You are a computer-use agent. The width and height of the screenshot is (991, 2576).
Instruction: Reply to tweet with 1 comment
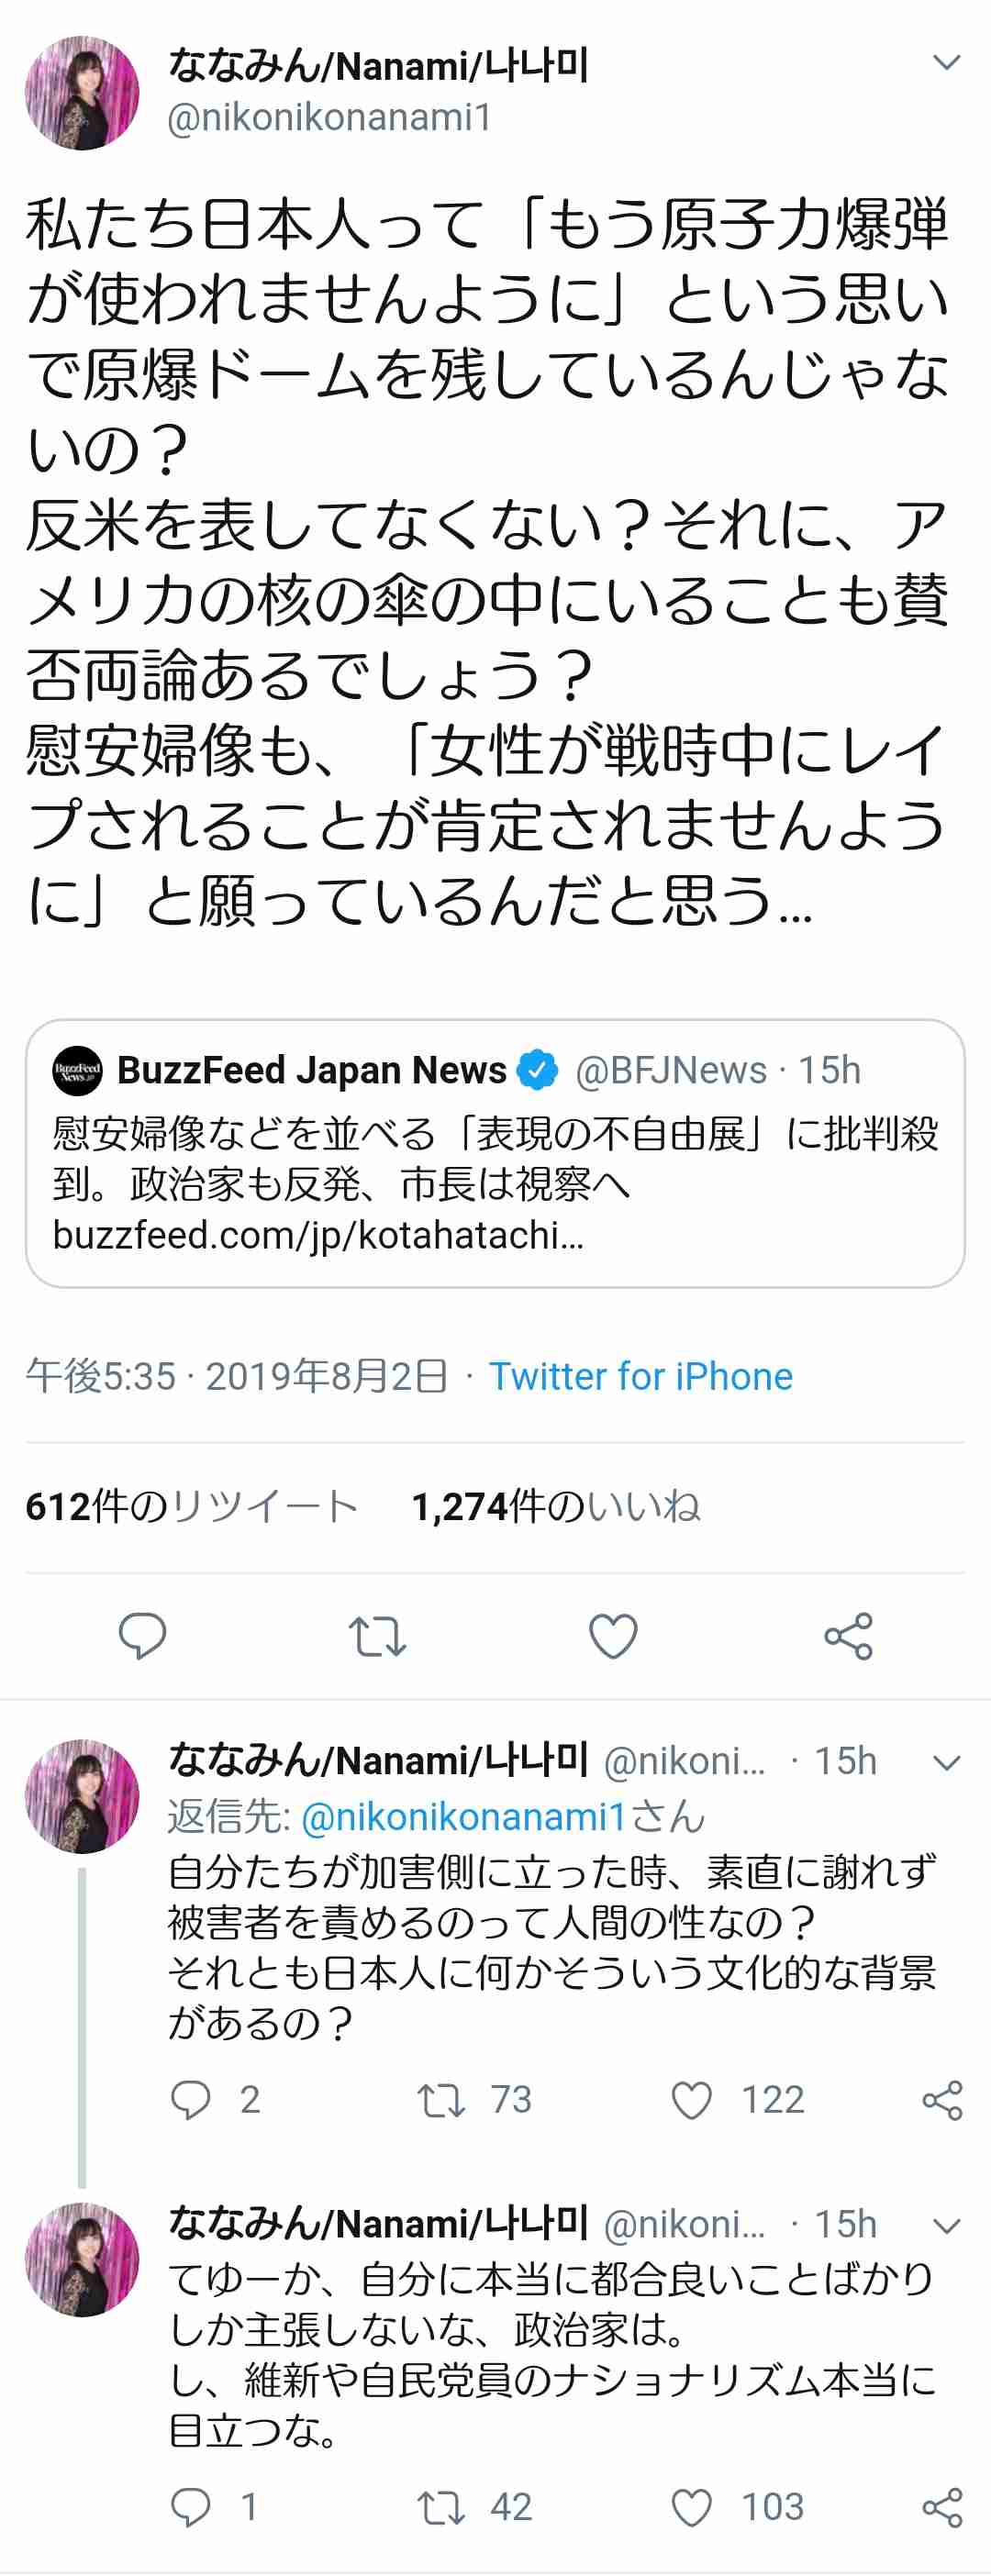pos(191,2506)
